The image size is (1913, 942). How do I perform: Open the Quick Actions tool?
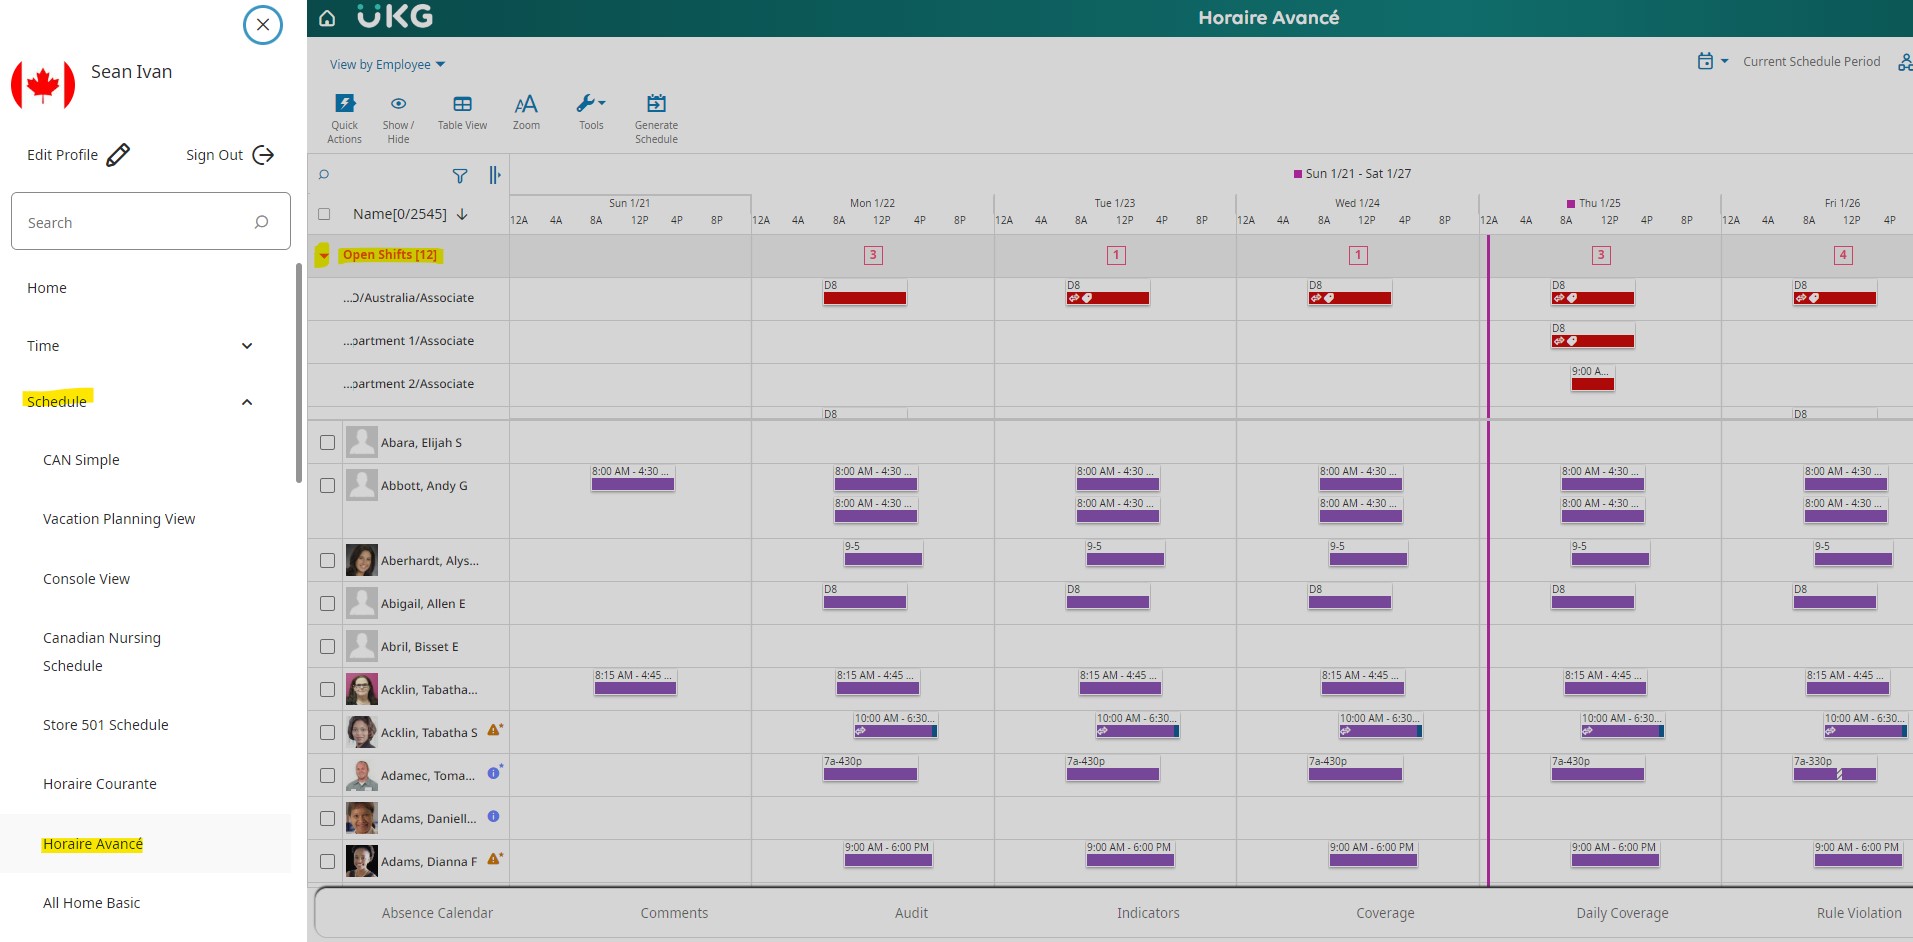344,105
